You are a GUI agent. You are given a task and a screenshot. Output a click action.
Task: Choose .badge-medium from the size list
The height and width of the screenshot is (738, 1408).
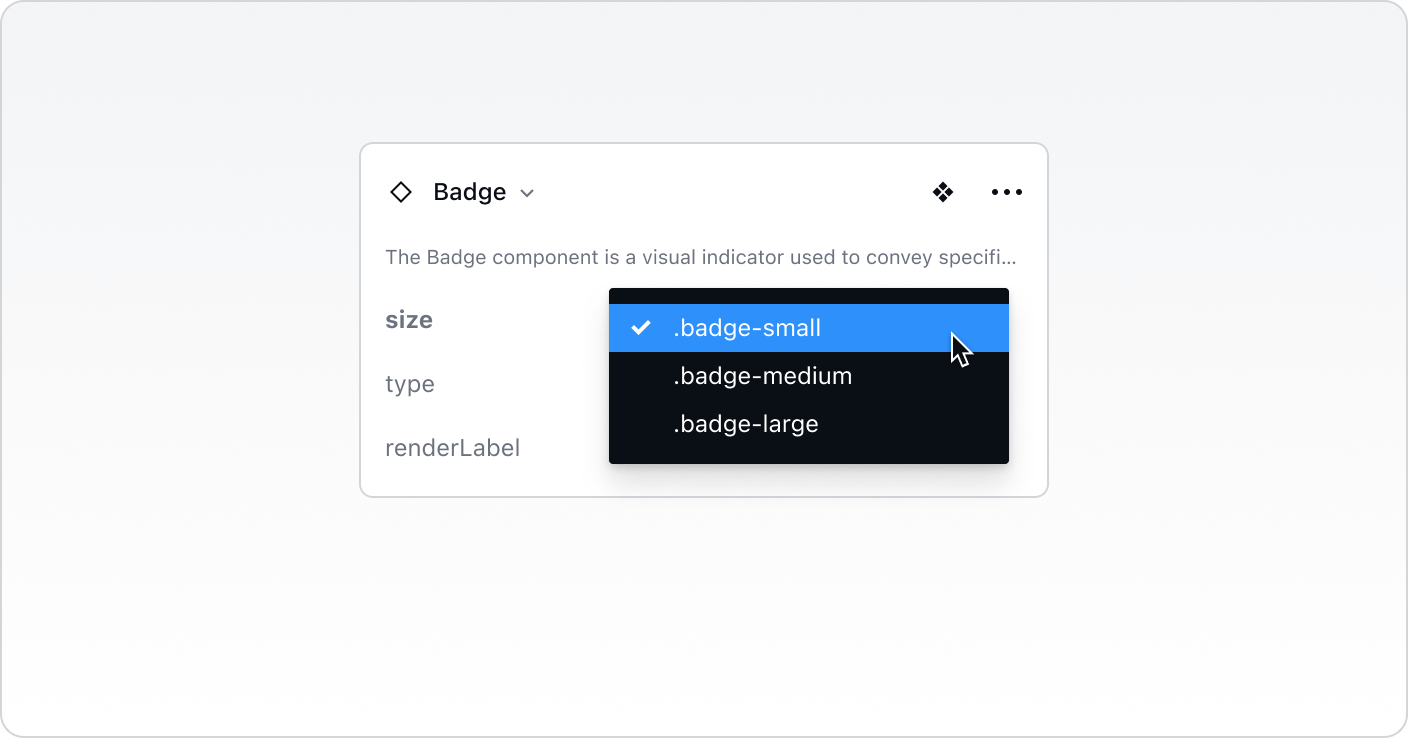[762, 376]
